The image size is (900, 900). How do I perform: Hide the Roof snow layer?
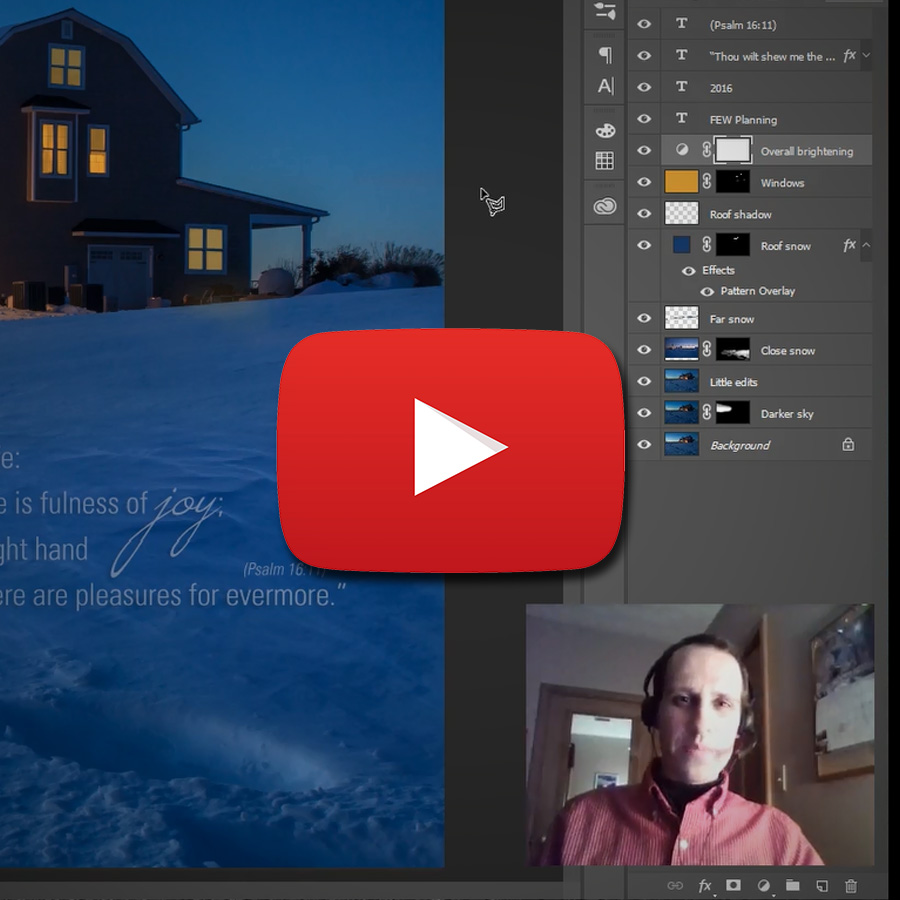tap(644, 245)
